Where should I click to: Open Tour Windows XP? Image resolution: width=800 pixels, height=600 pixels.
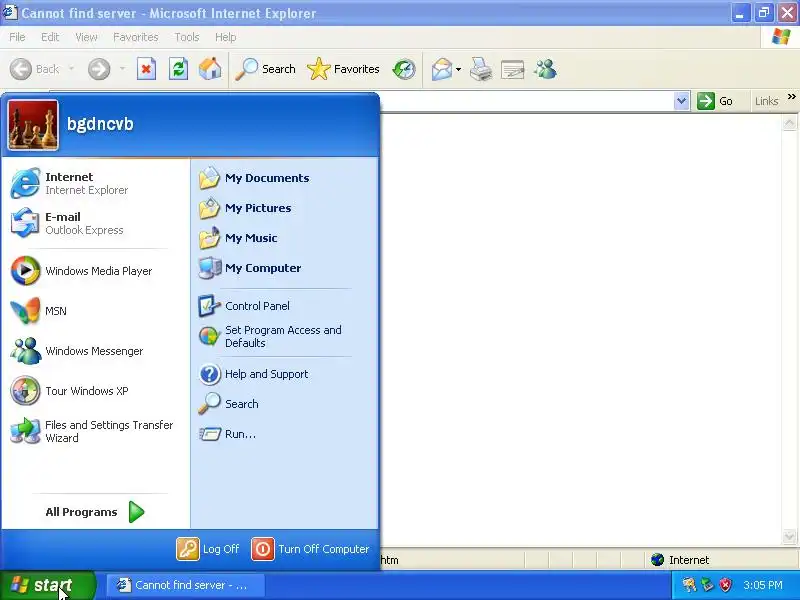coord(95,391)
